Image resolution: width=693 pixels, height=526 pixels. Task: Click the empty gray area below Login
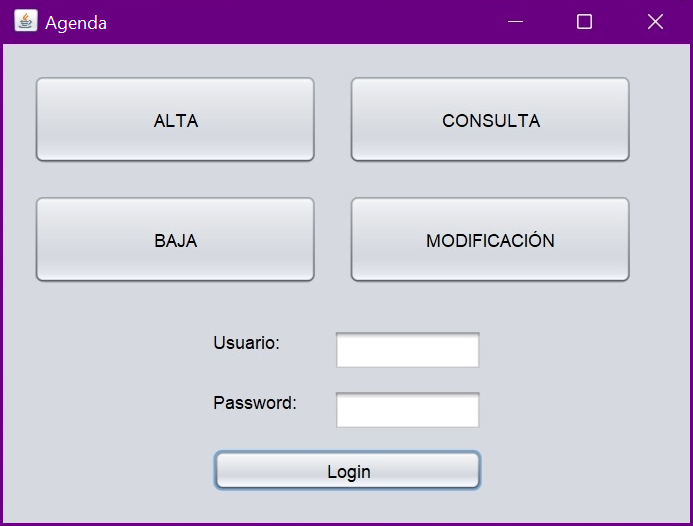pos(348,506)
